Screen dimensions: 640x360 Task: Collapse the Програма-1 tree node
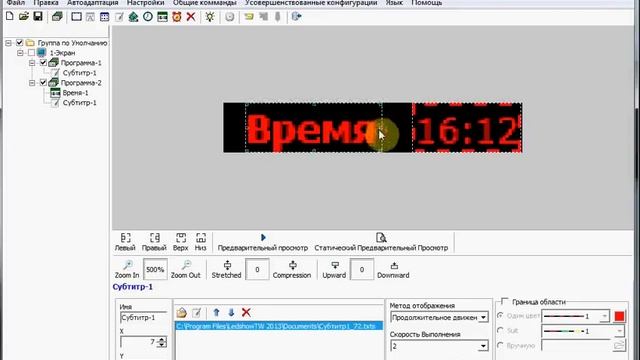(x=32, y=63)
